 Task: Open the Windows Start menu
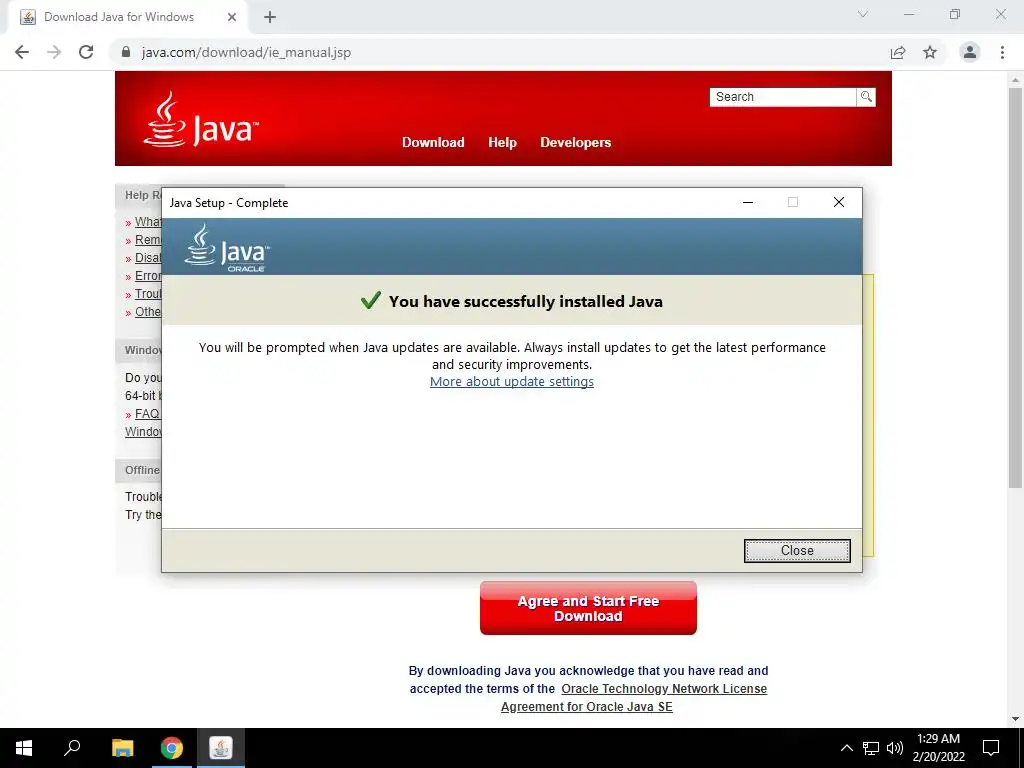[x=24, y=748]
